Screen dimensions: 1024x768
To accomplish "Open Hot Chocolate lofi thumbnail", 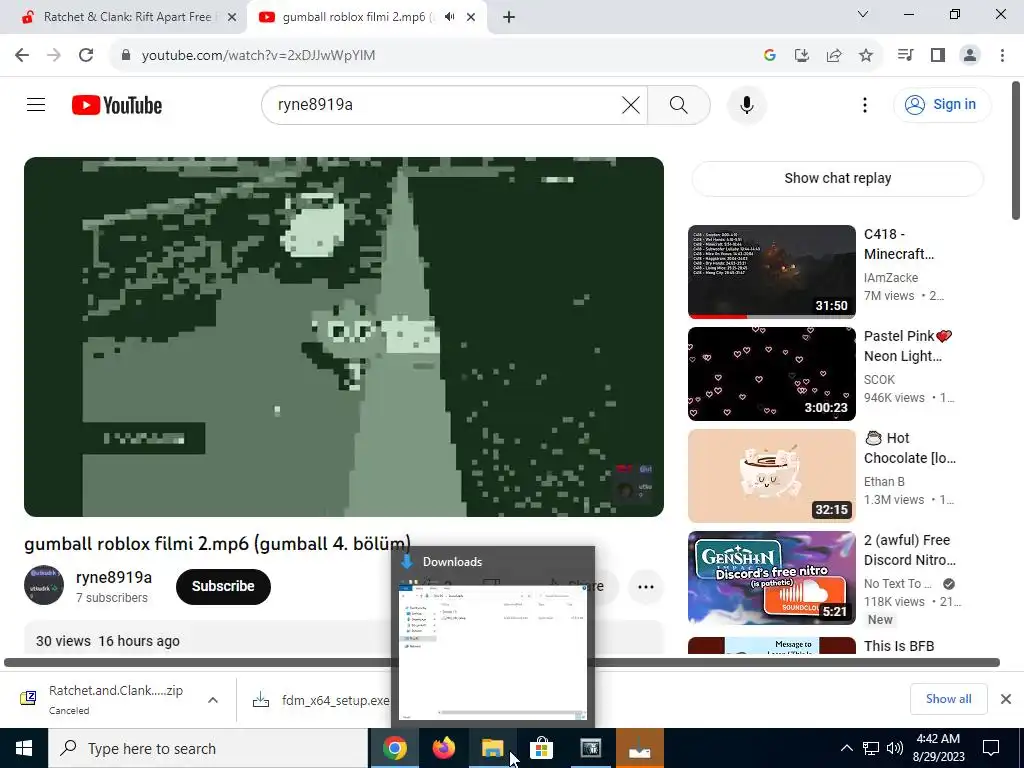I will tap(771, 475).
